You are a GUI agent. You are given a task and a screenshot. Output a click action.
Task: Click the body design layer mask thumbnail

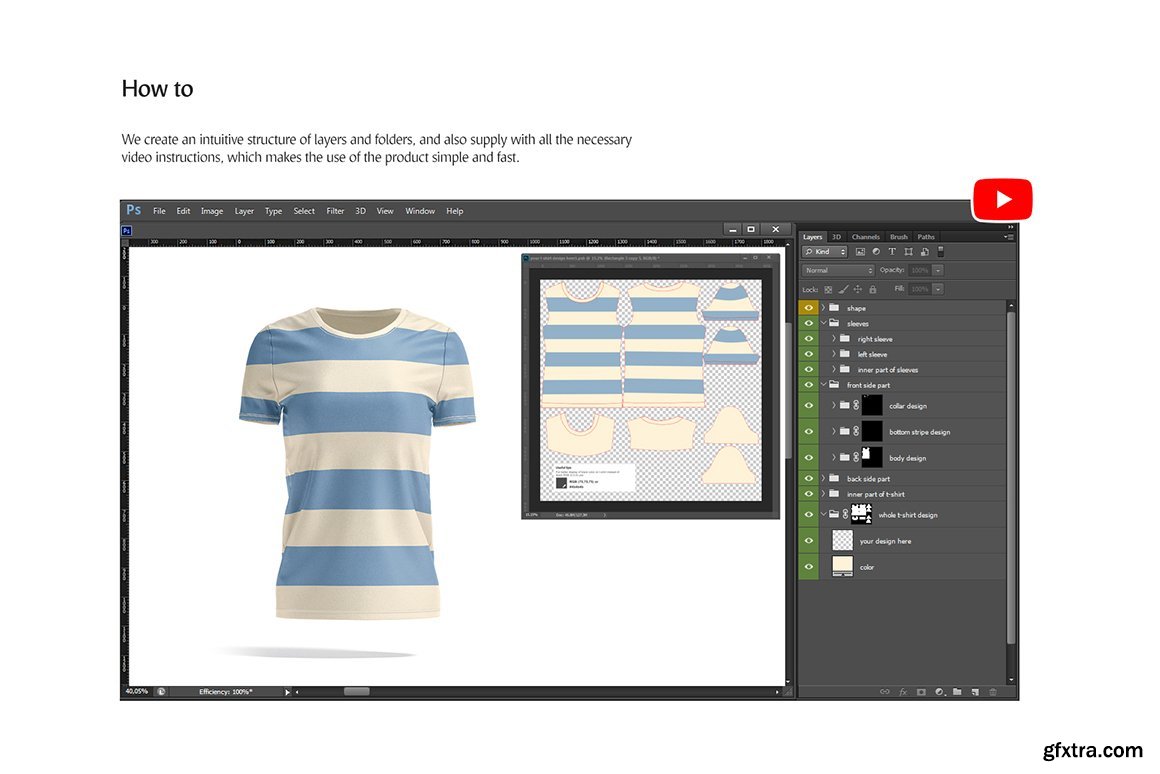[x=872, y=457]
